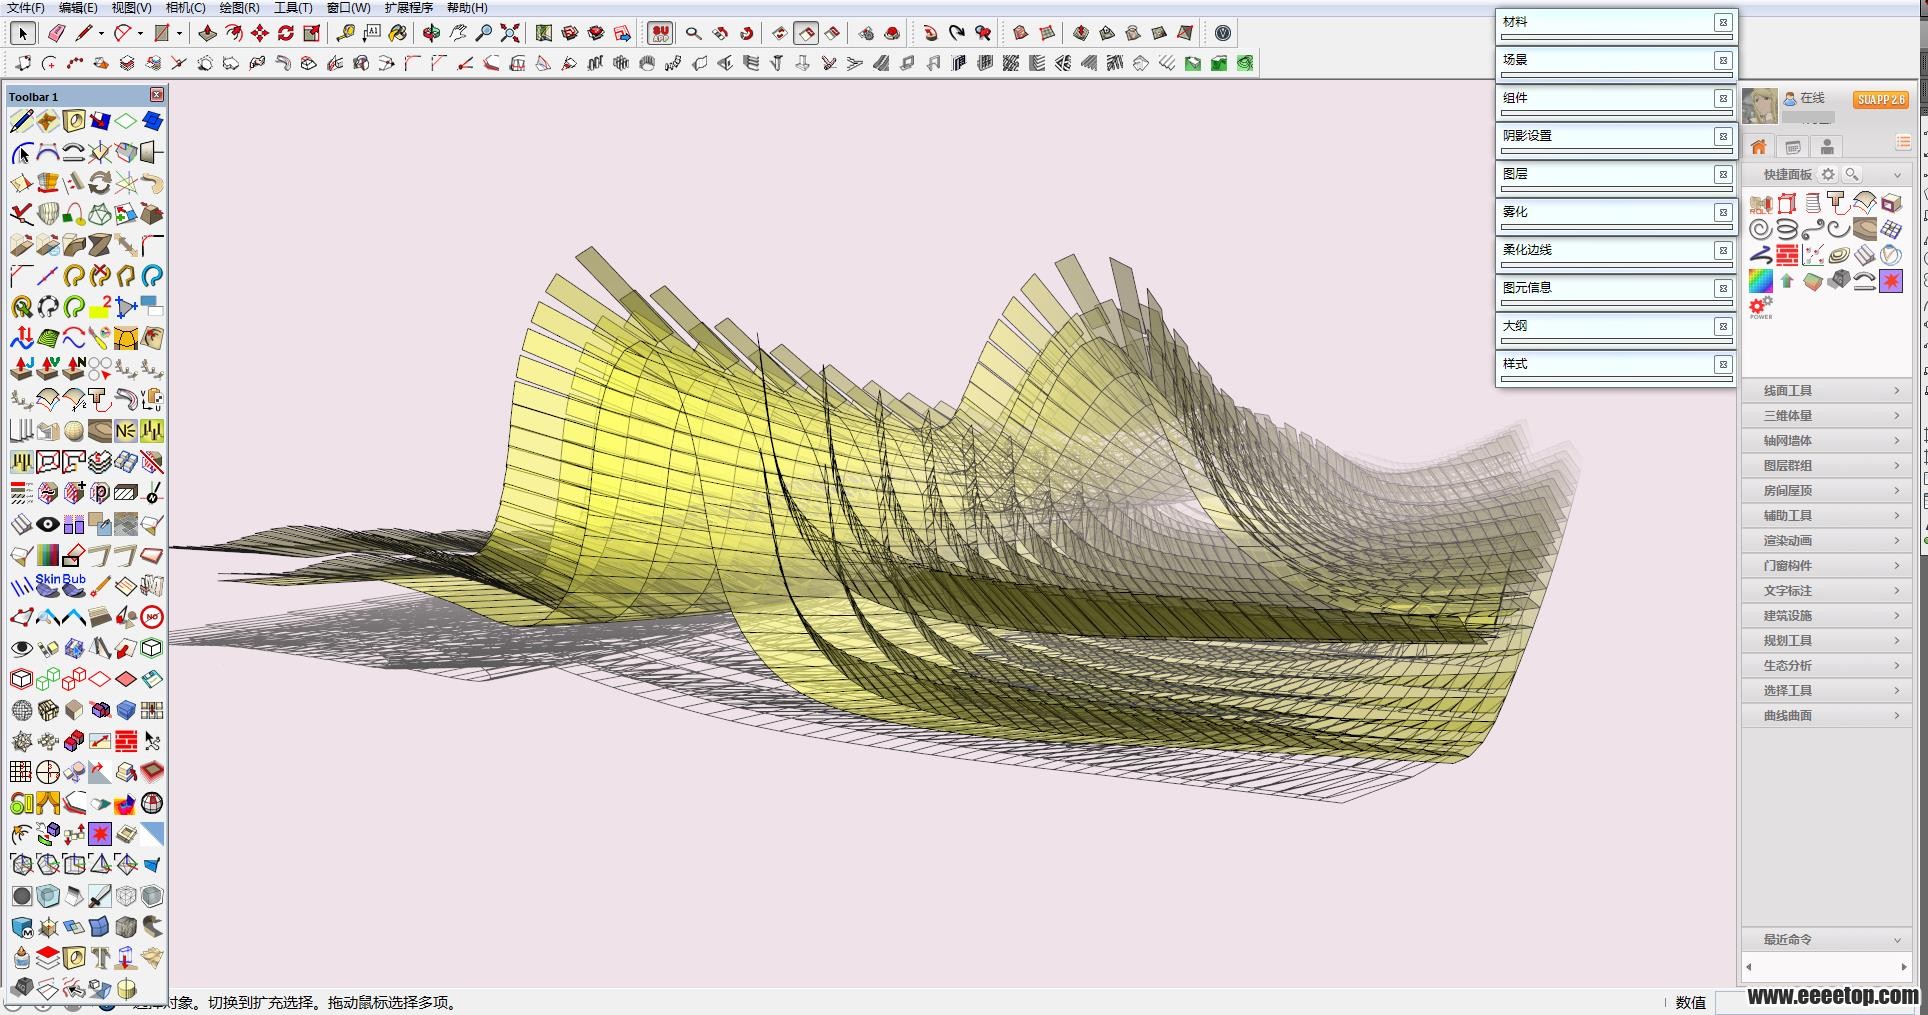Click the SUAPP quick panel search magnifier

click(1852, 174)
